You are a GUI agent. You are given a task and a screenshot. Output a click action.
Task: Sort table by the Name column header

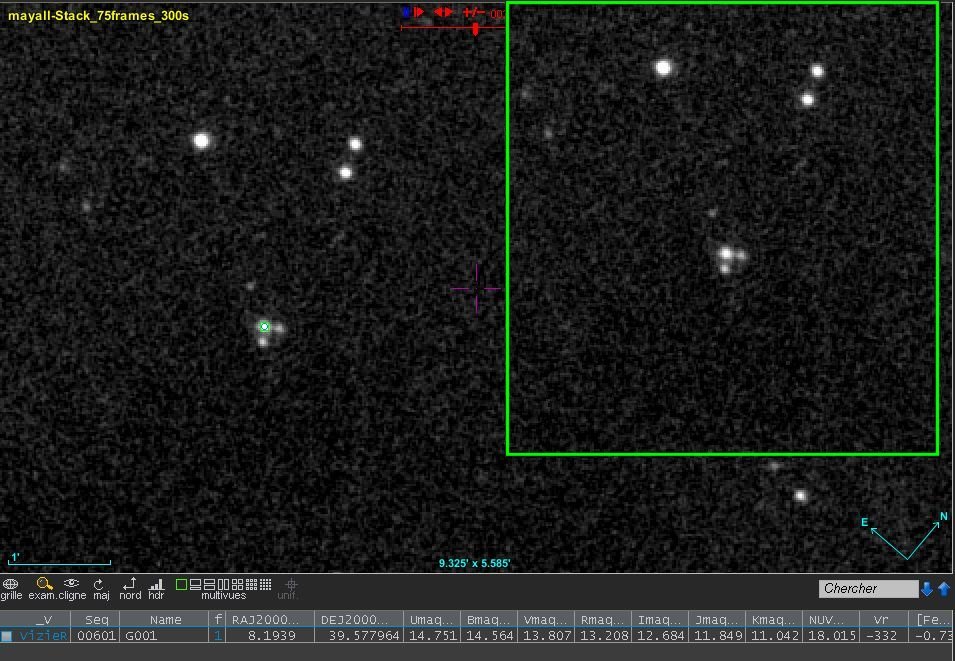click(165, 620)
